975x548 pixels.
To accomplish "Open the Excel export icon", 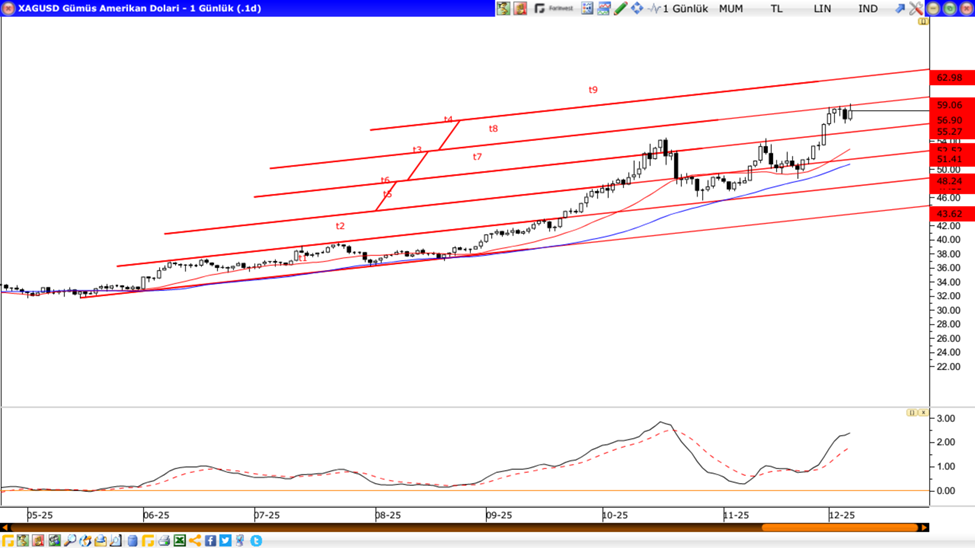I will [180, 541].
